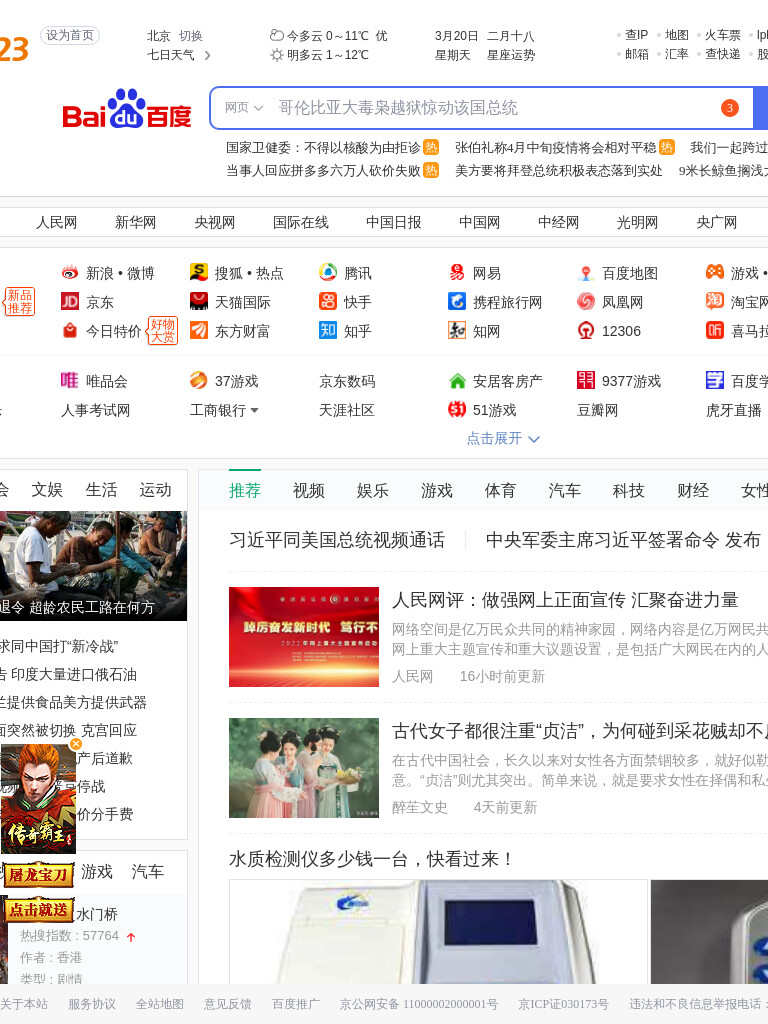This screenshot has width=768, height=1024.
Task: Open the 央视网 link
Action: (214, 223)
